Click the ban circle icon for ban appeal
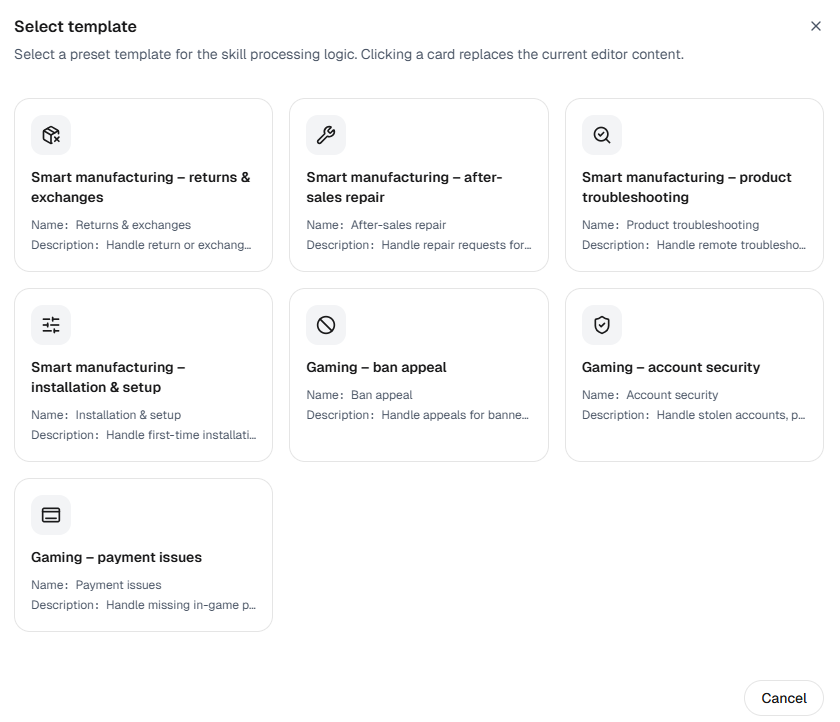Image resolution: width=840 pixels, height=722 pixels. [326, 325]
